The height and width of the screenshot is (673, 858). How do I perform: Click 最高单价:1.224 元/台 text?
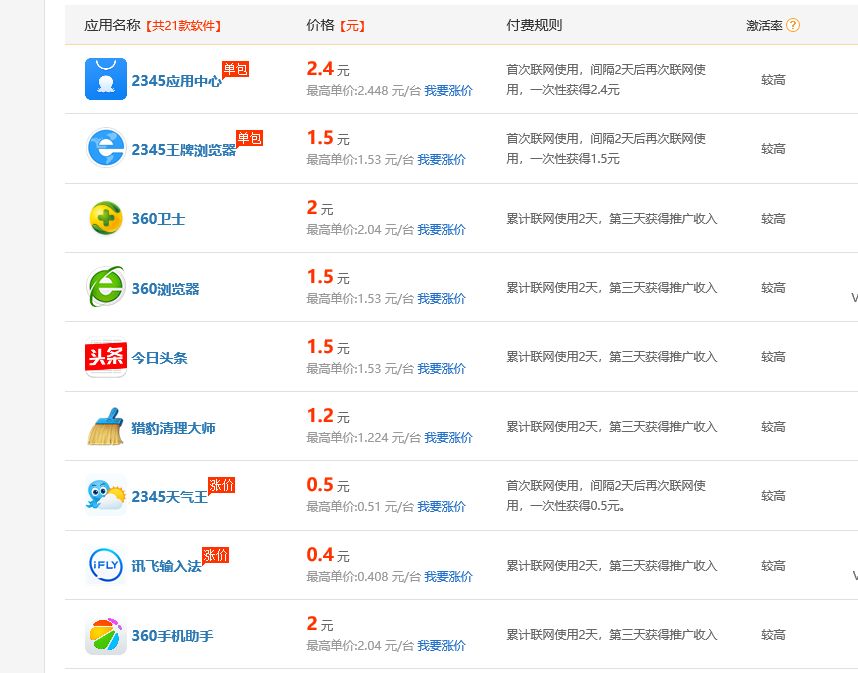pyautogui.click(x=363, y=438)
